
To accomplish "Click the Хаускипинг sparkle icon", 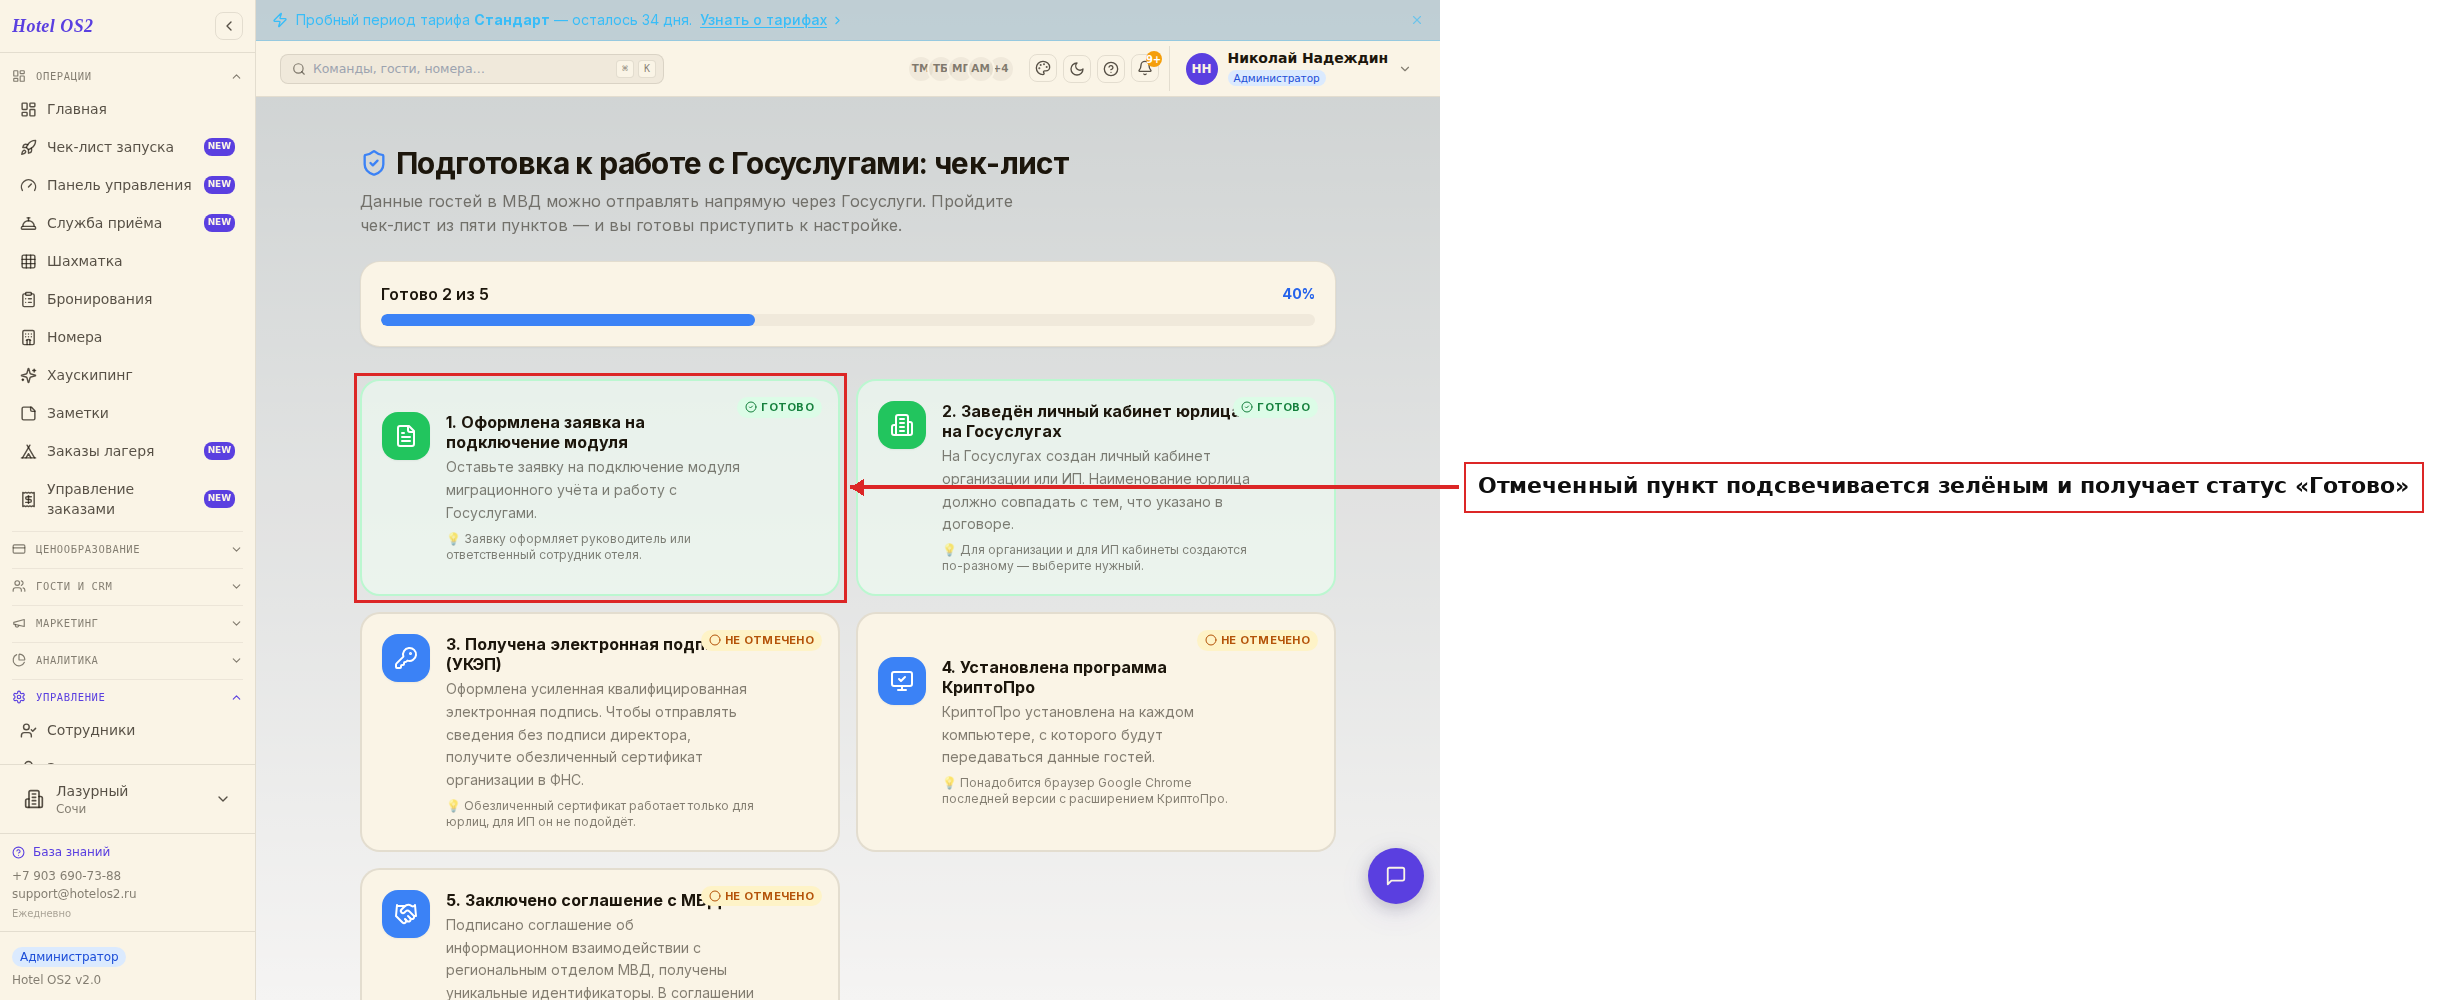I will point(29,375).
